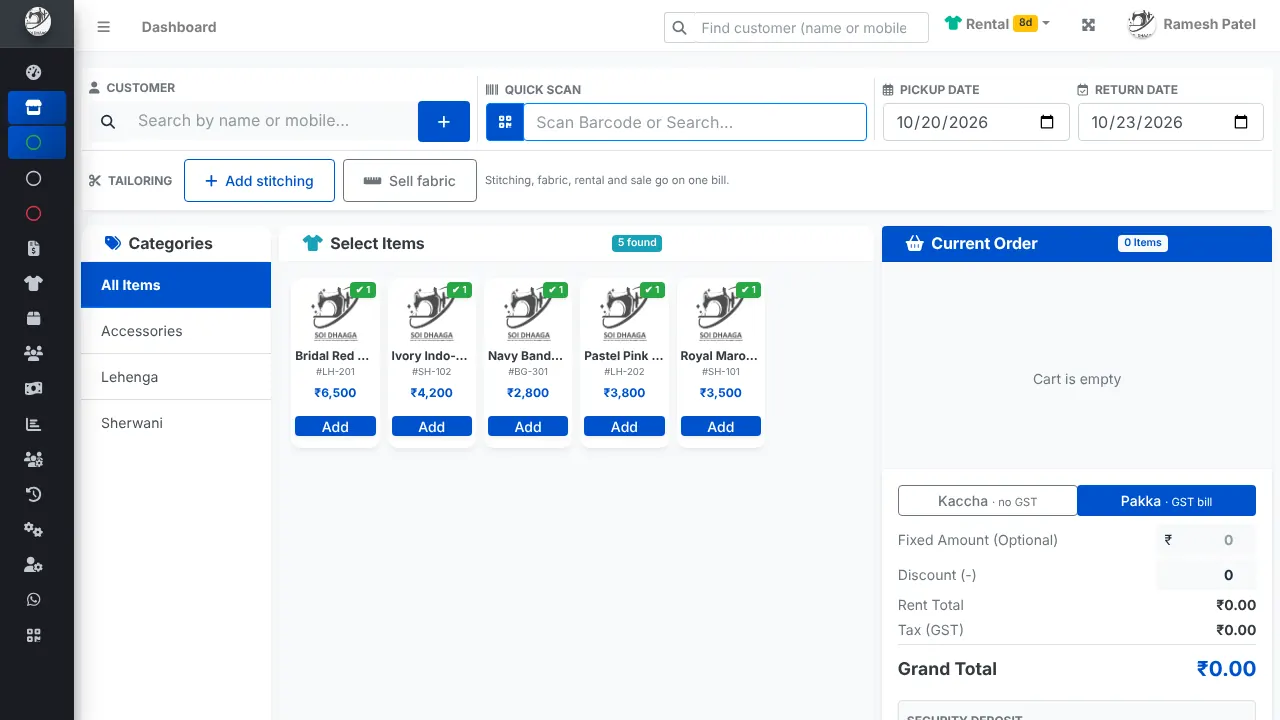1280x720 pixels.
Task: Add the Bridal Red item to cart
Action: 335,427
